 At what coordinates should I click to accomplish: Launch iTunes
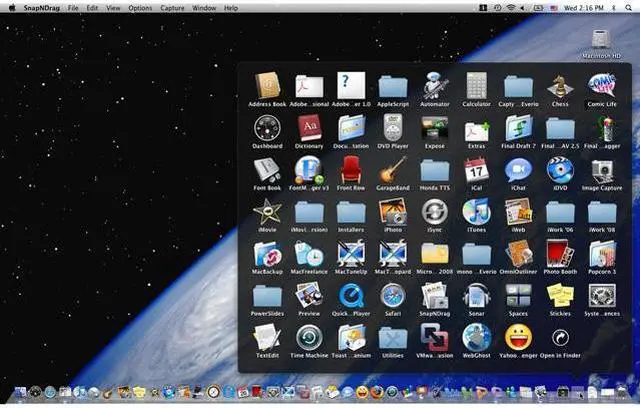pyautogui.click(x=476, y=212)
